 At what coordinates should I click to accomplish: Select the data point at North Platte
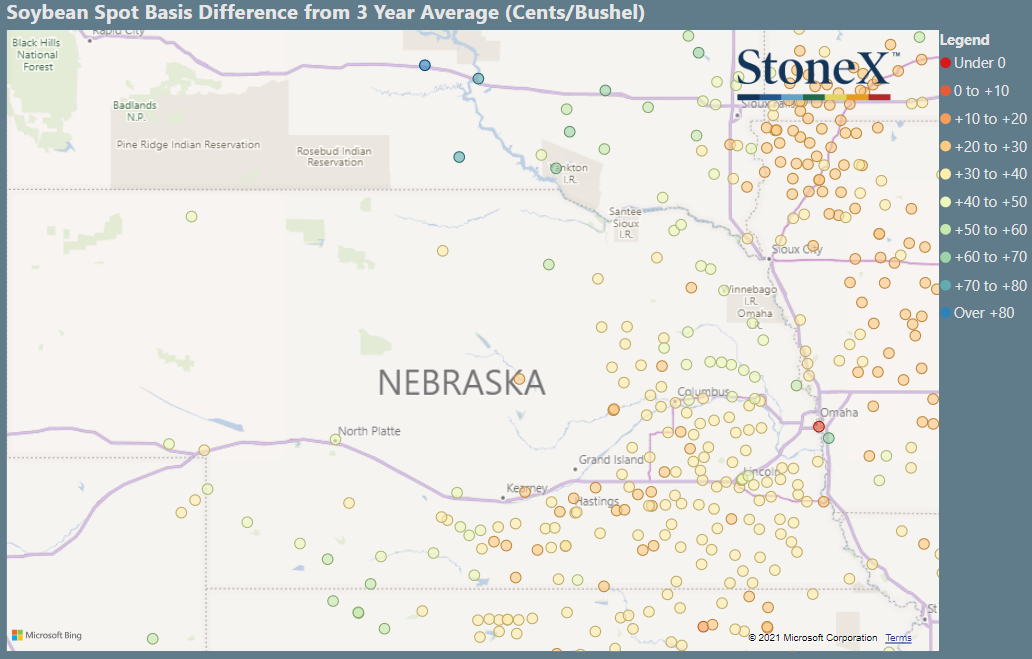coord(335,439)
